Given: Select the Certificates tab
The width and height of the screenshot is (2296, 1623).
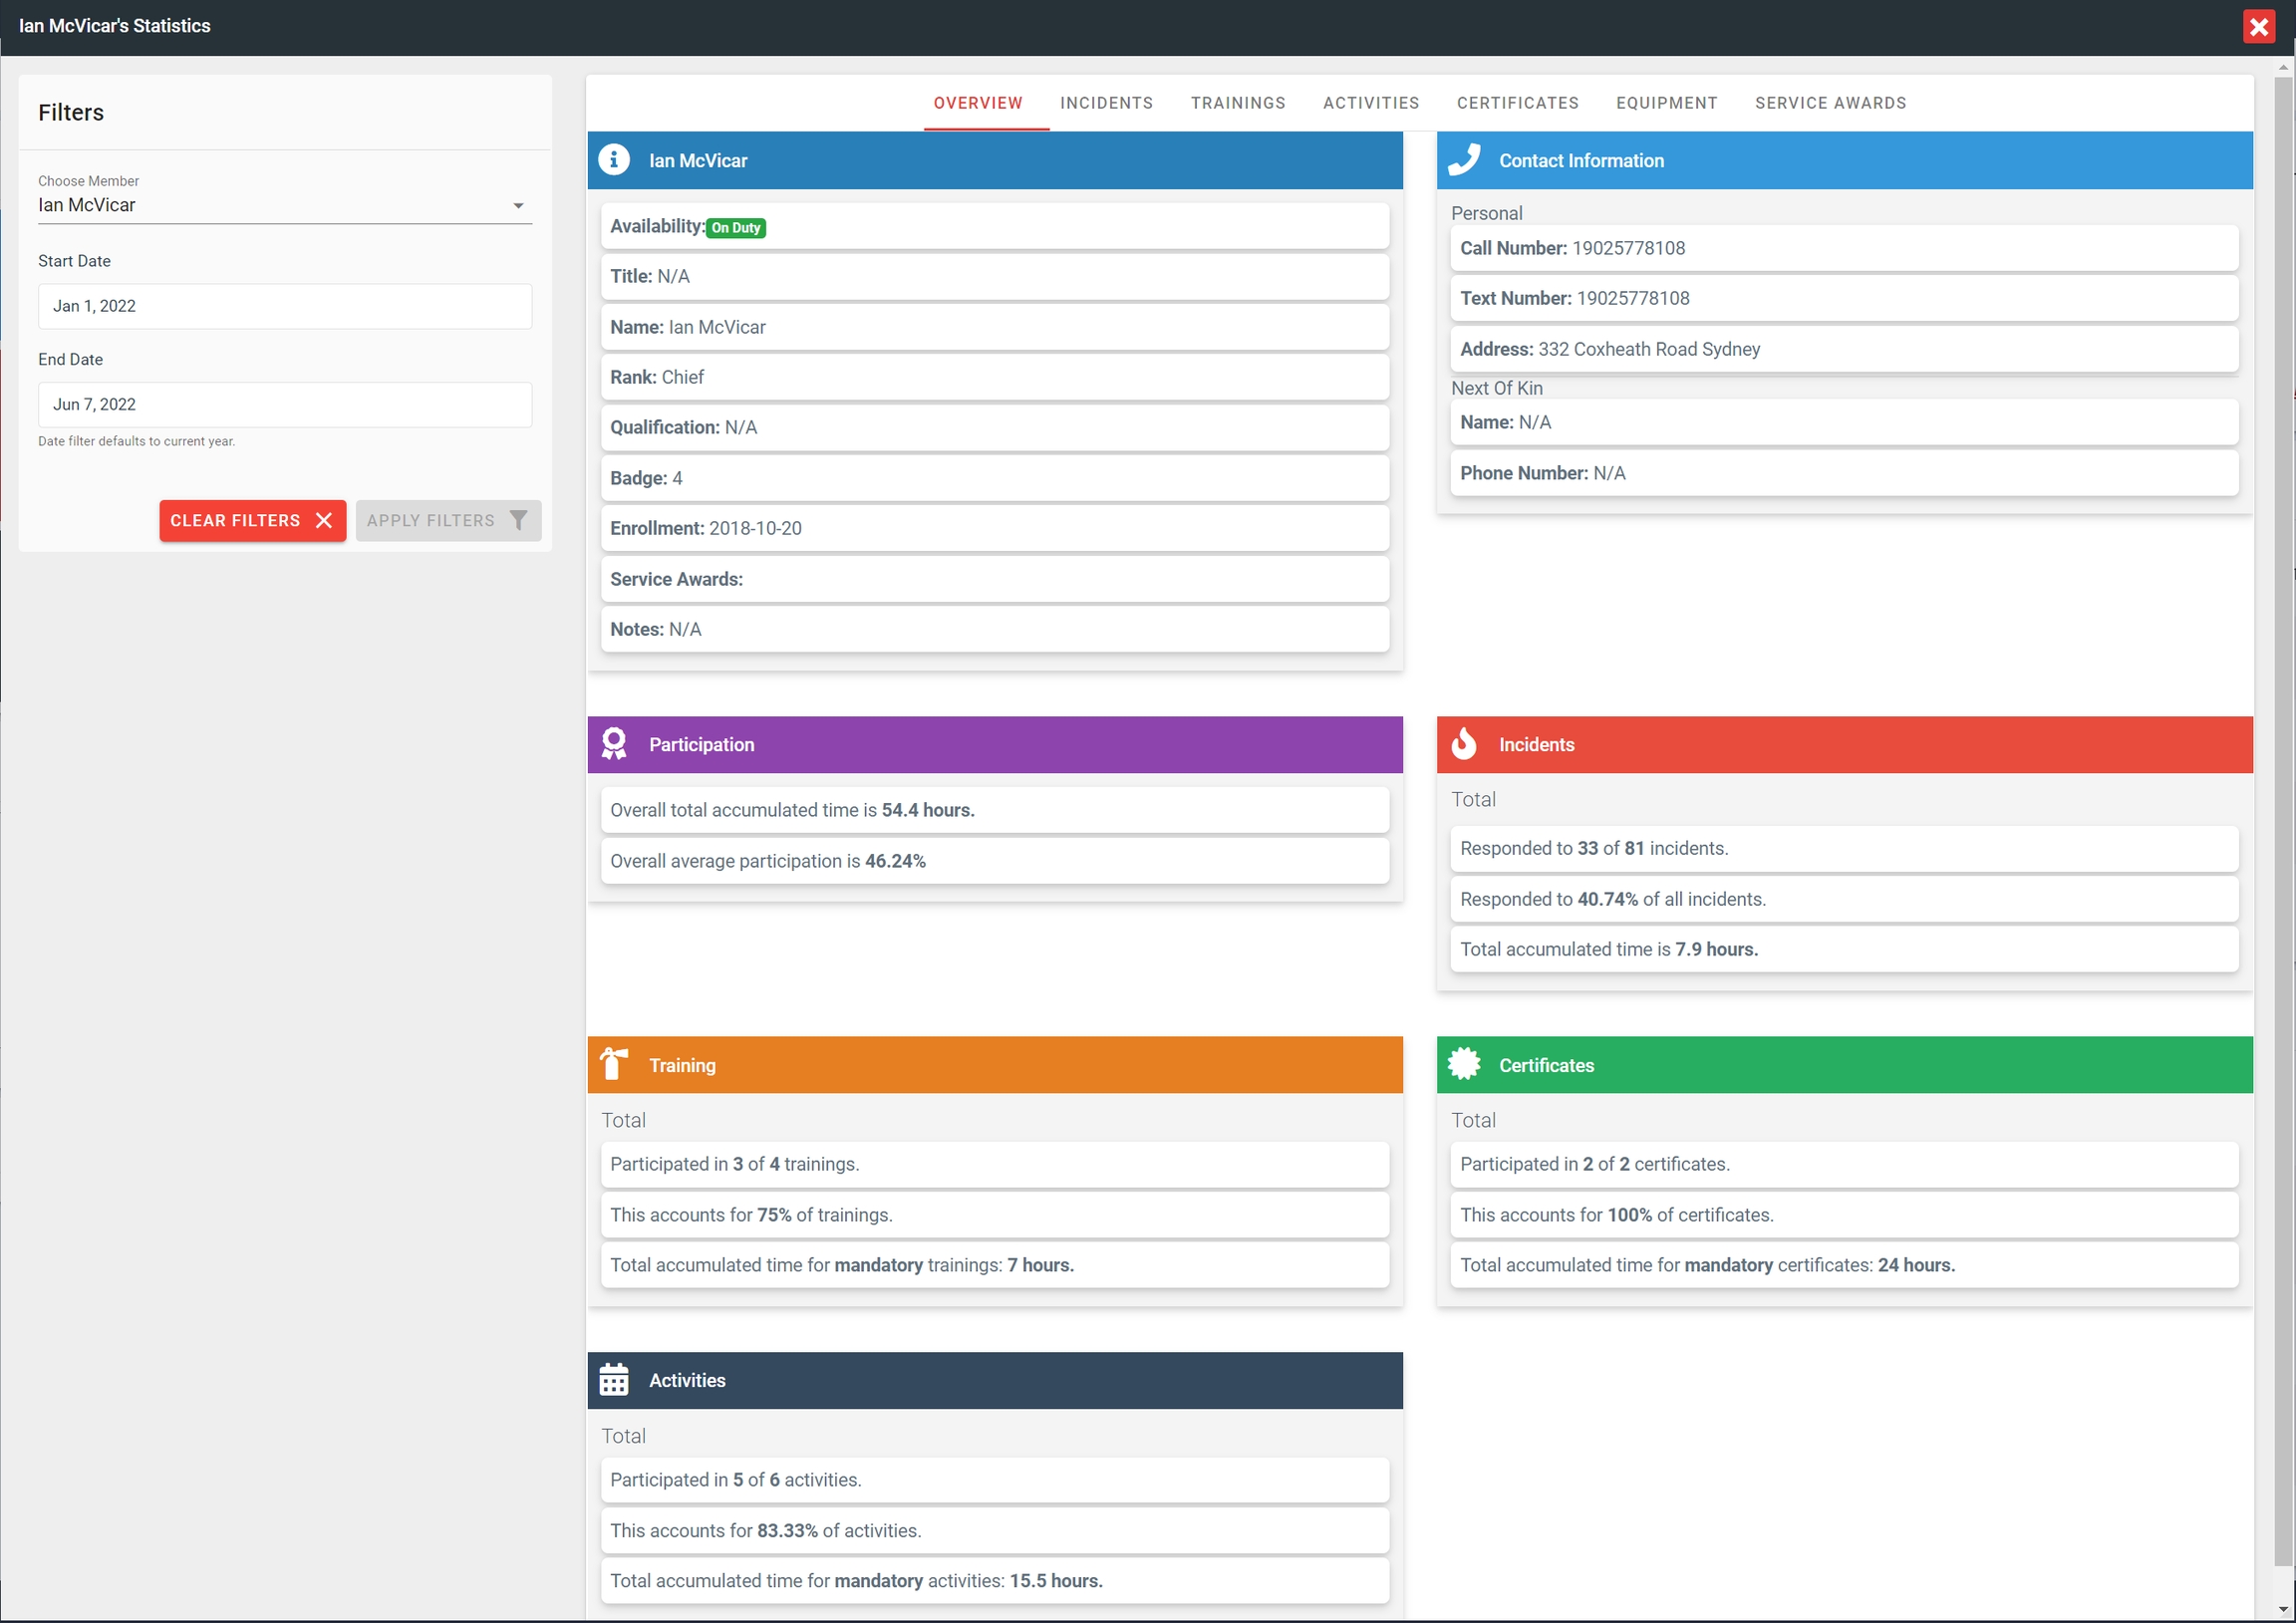Looking at the screenshot, I should [1517, 103].
